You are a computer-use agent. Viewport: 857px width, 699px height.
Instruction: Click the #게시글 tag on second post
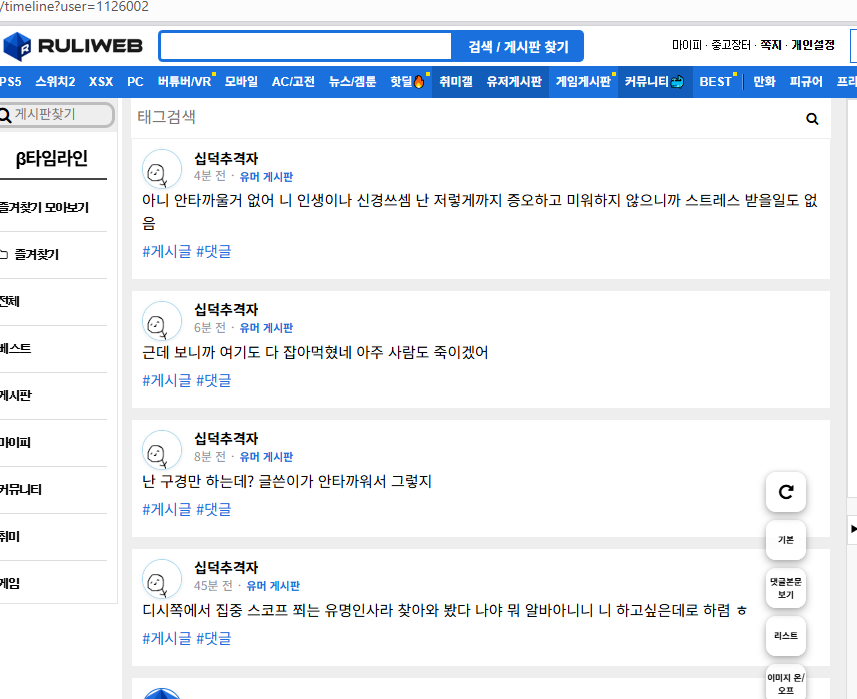(x=166, y=380)
